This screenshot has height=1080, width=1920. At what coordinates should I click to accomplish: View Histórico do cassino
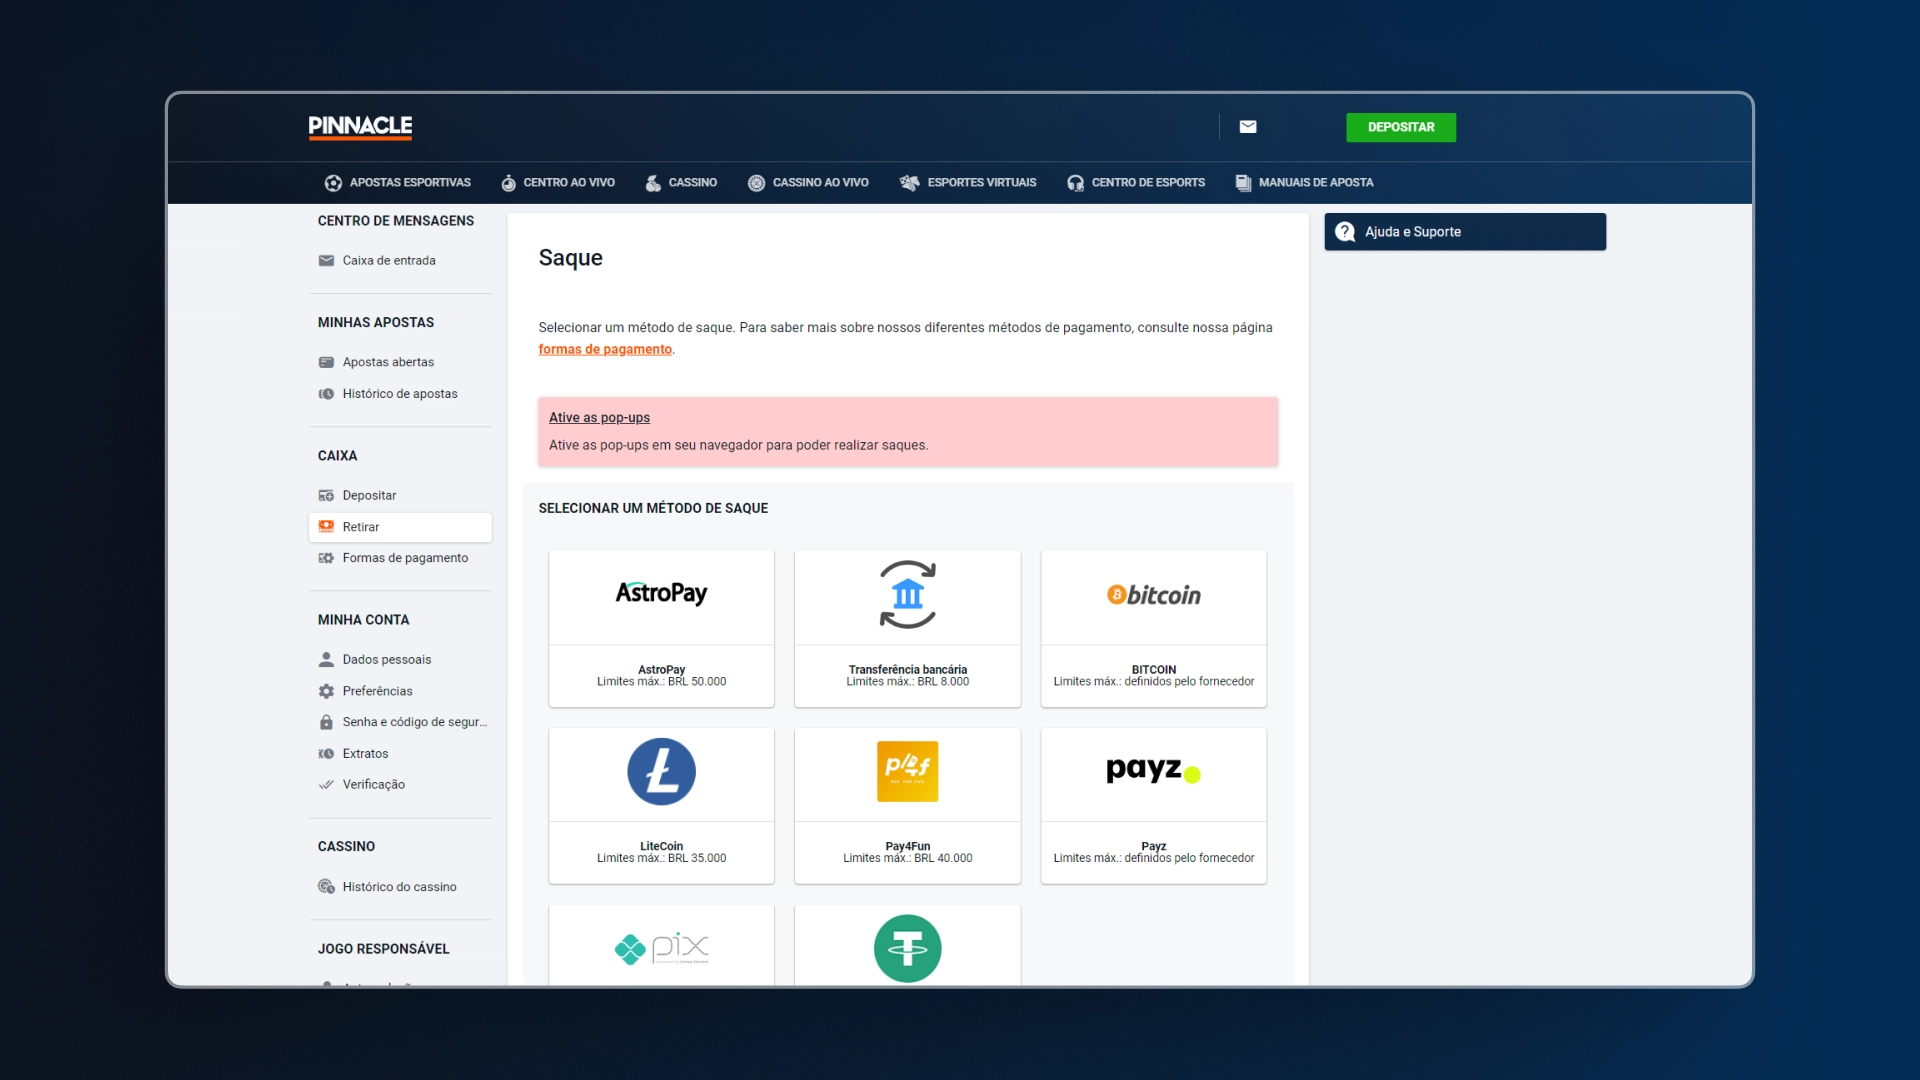click(400, 887)
